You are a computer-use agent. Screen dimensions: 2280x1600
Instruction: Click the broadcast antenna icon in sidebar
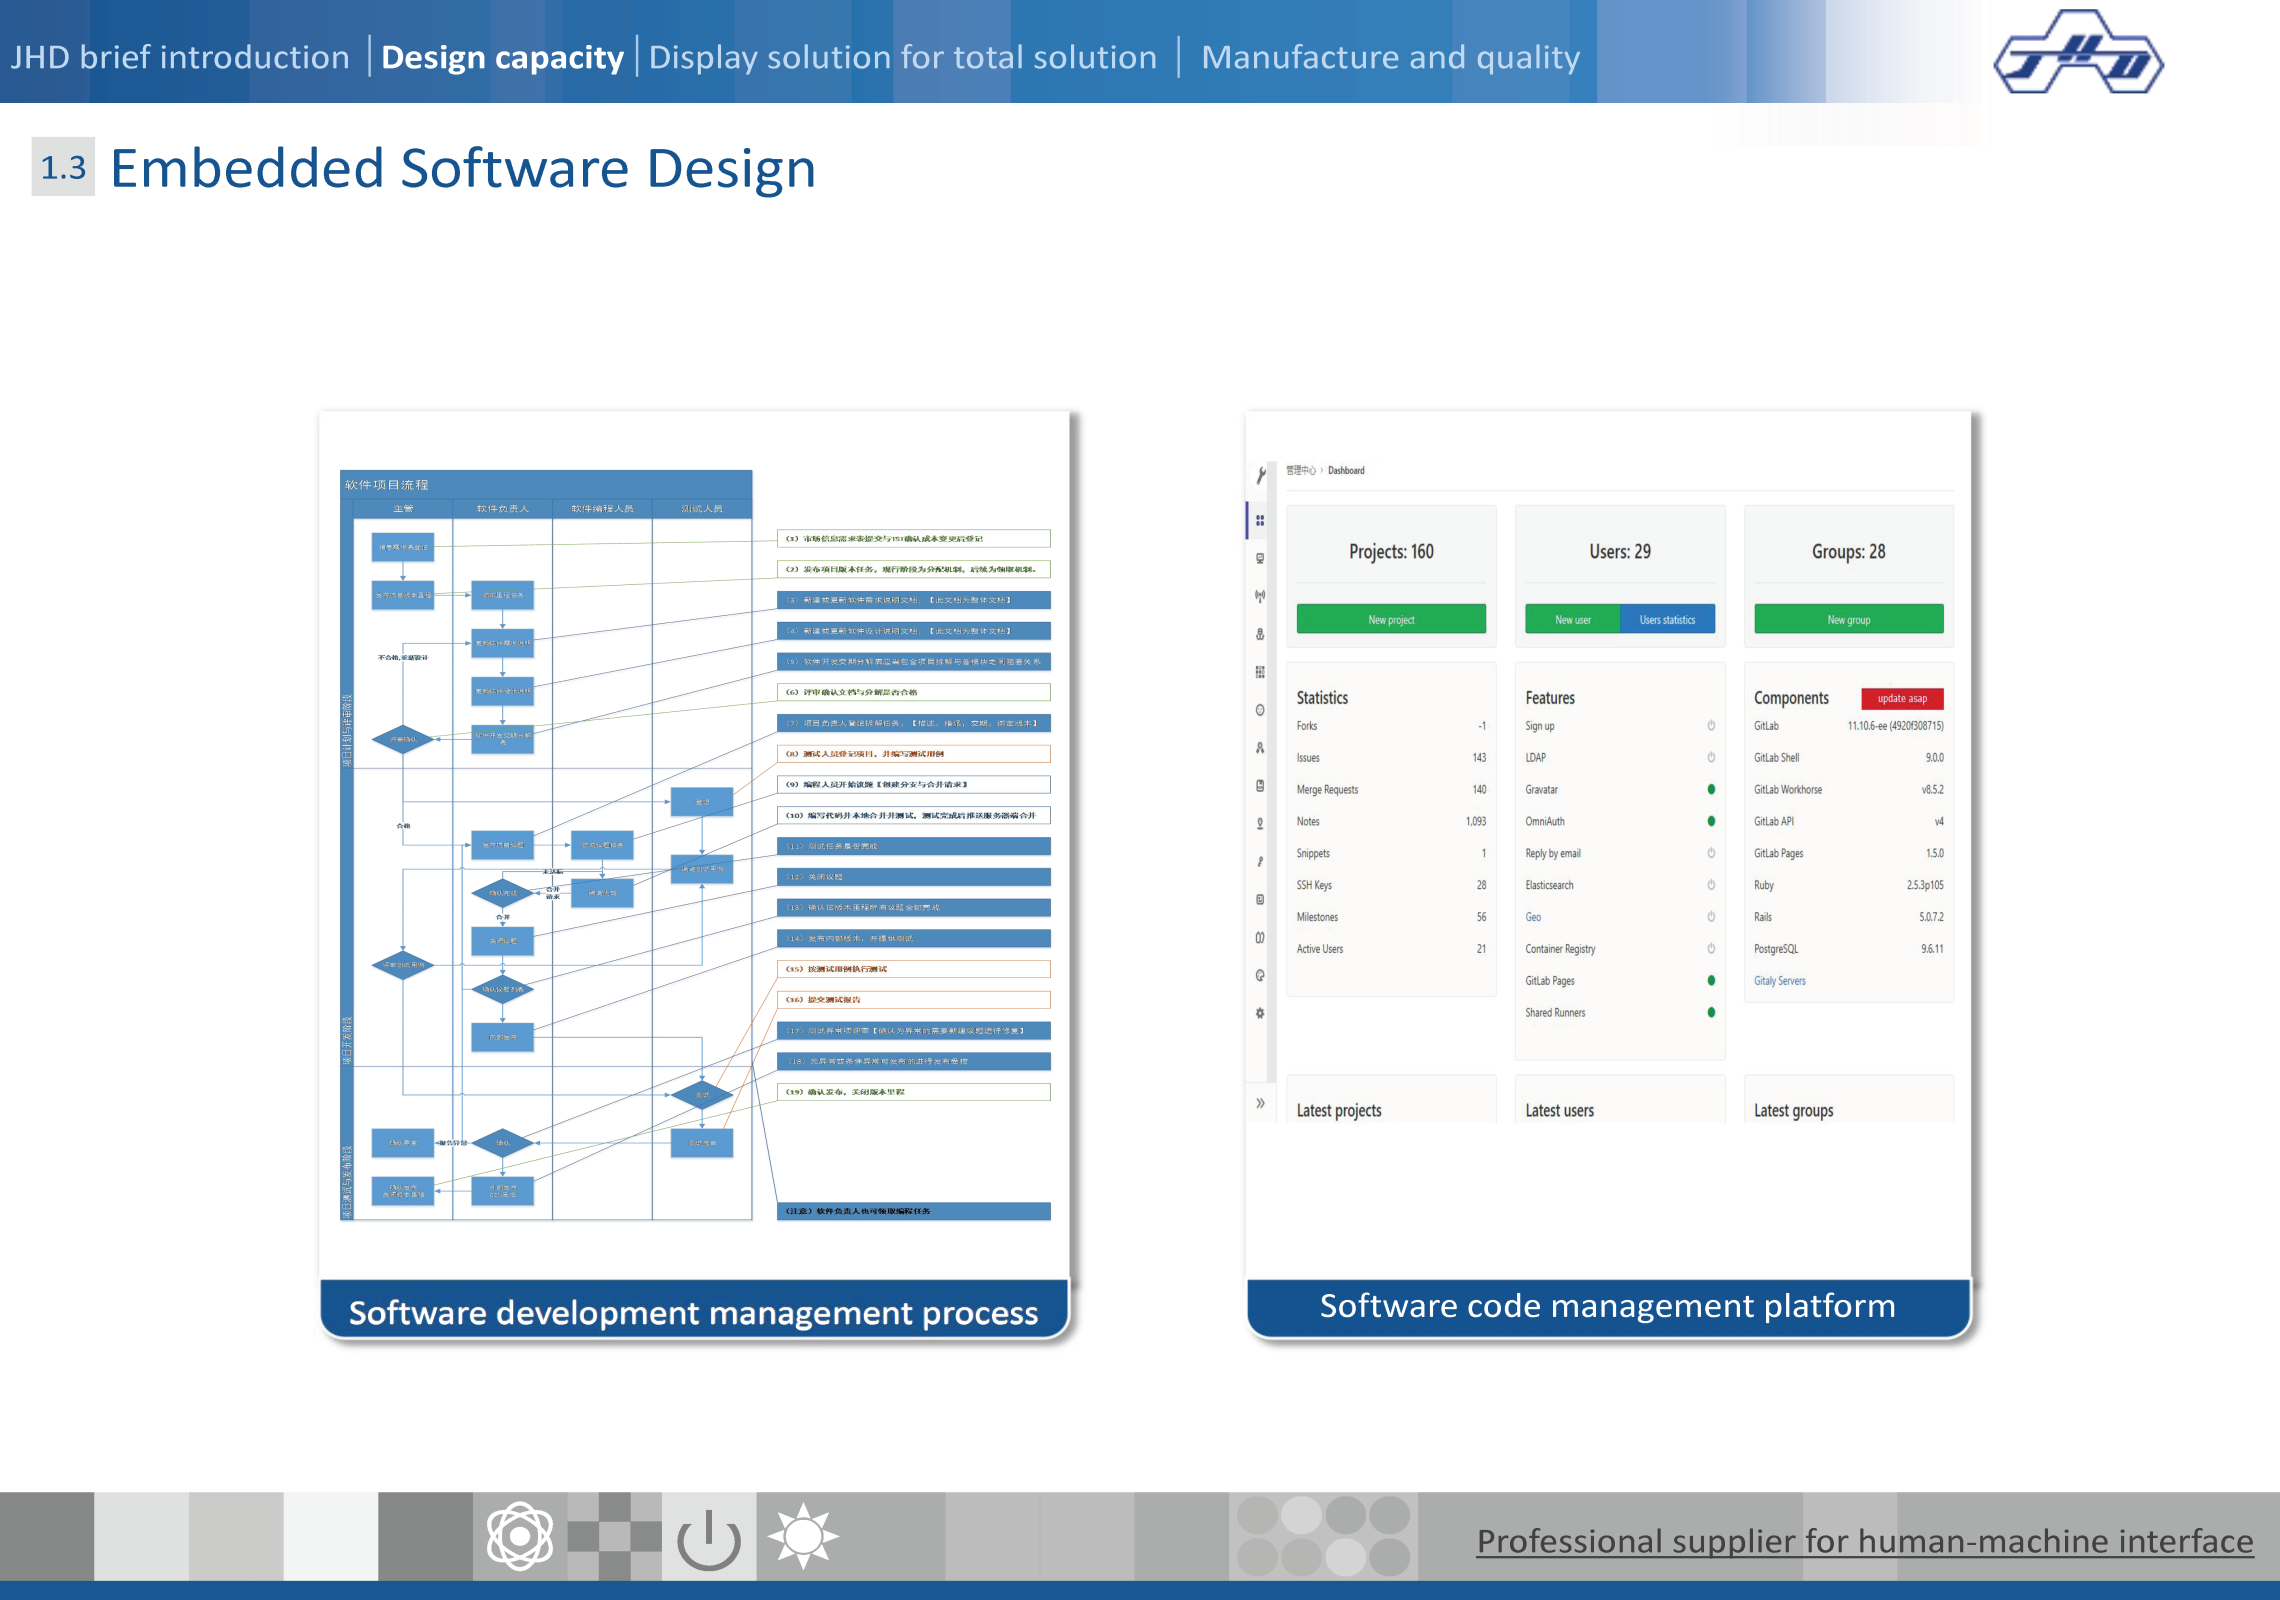(x=1260, y=596)
